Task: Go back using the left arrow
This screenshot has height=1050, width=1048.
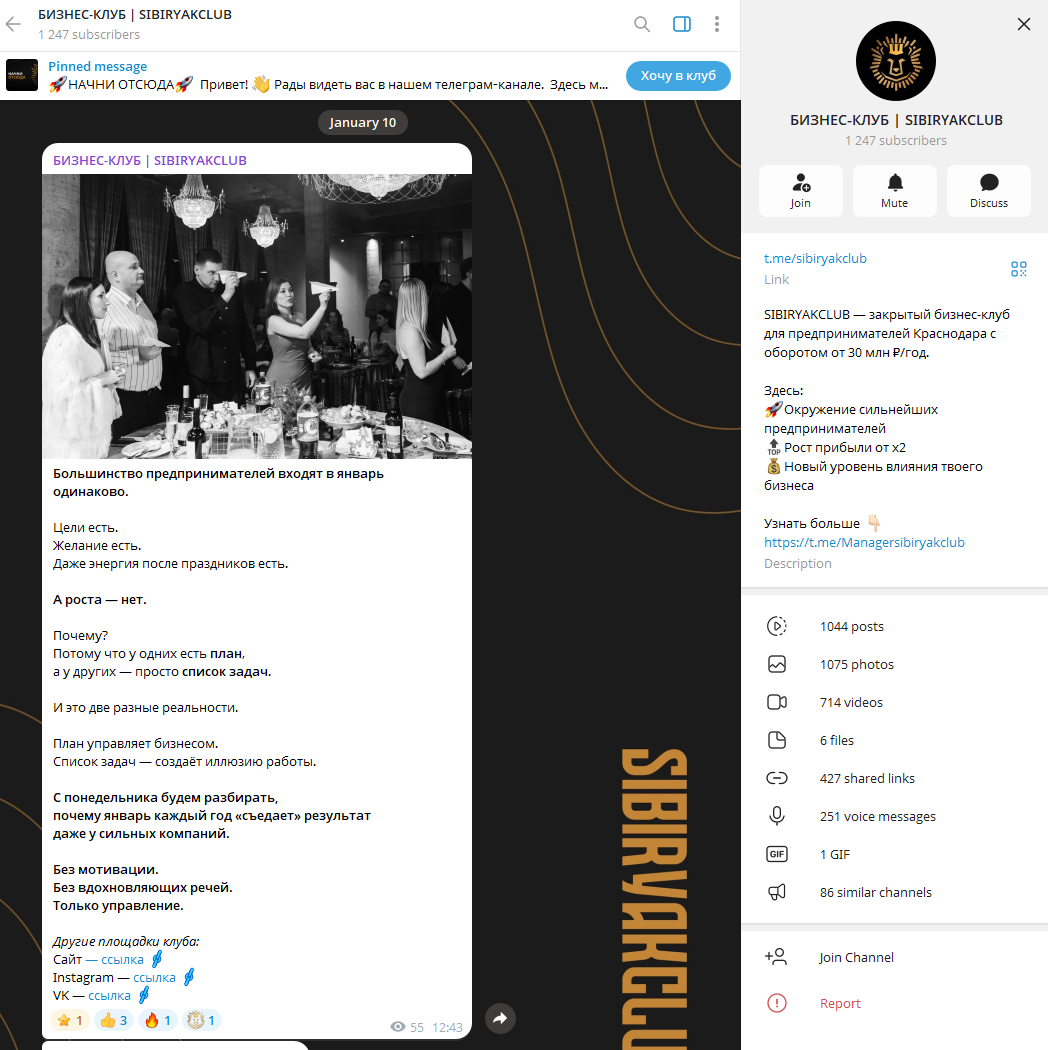Action: coord(13,25)
